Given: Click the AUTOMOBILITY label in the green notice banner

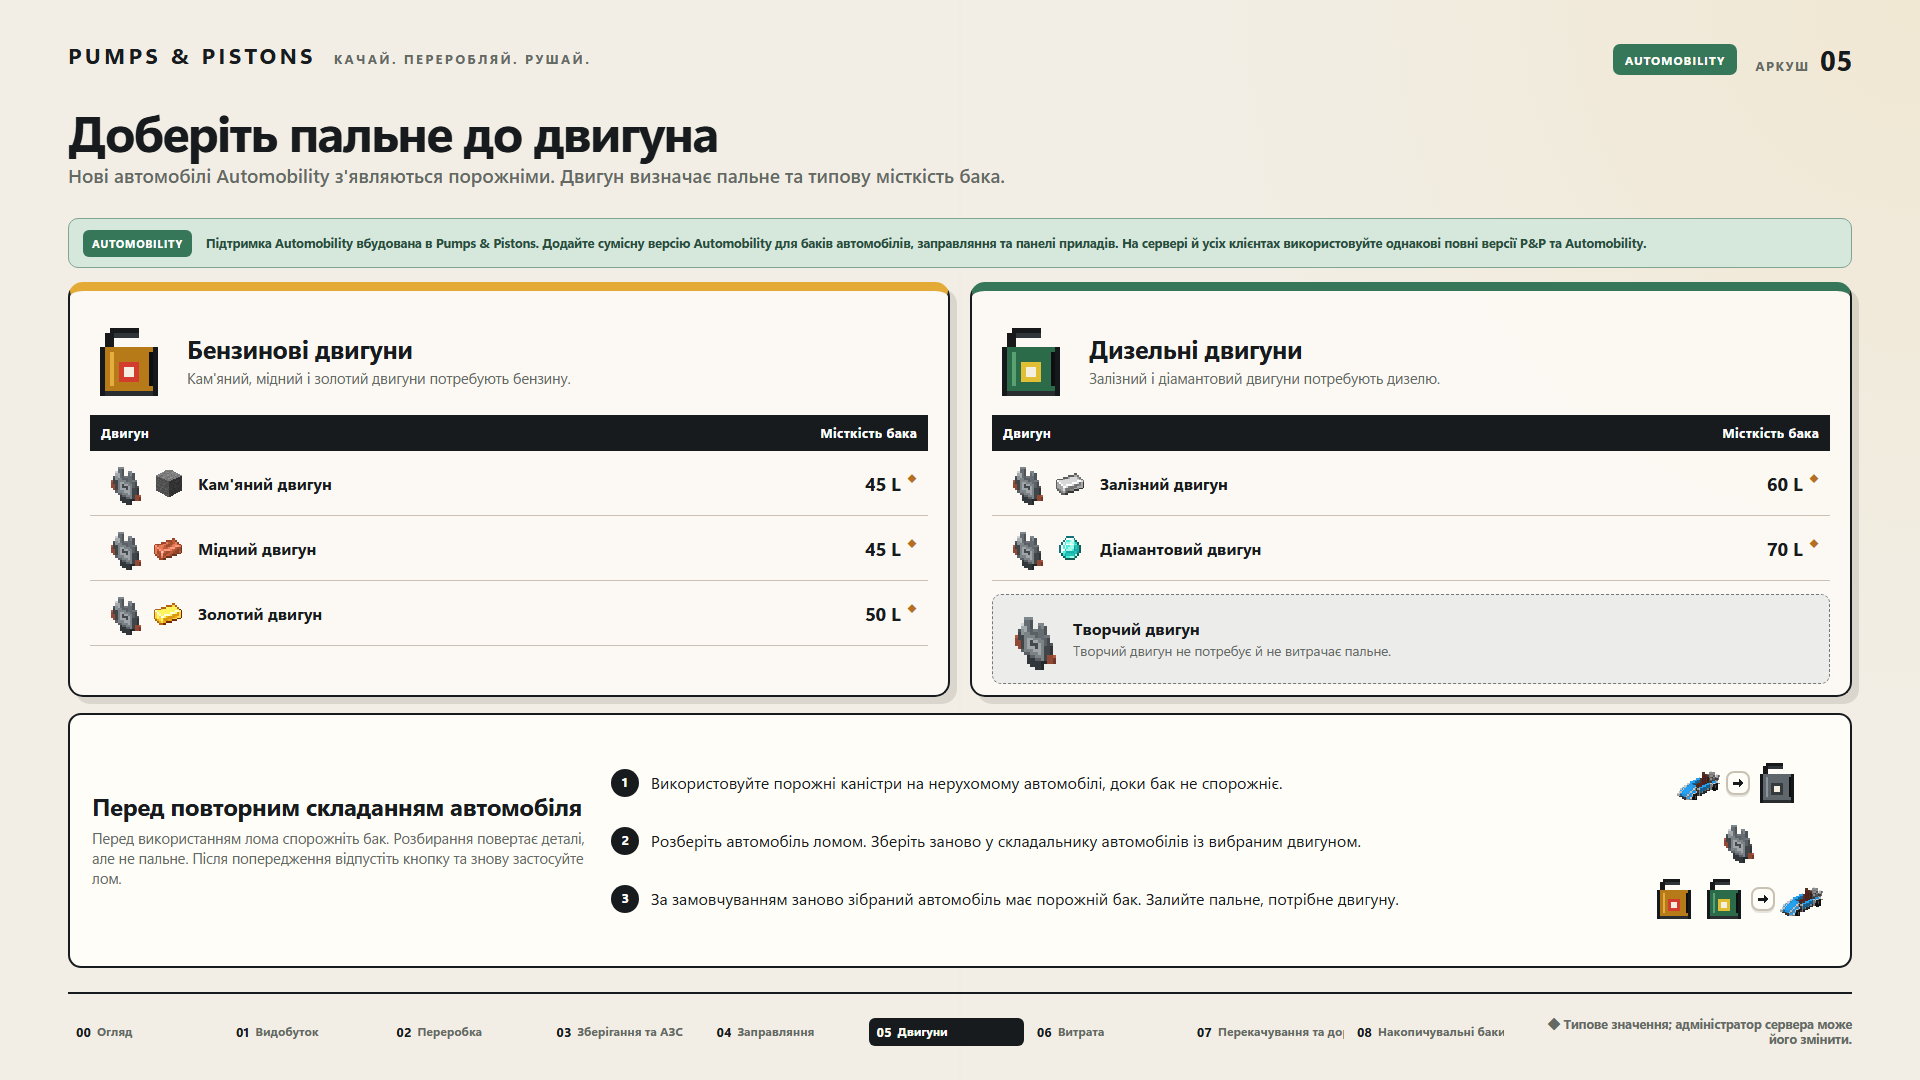Looking at the screenshot, I should click(x=137, y=243).
